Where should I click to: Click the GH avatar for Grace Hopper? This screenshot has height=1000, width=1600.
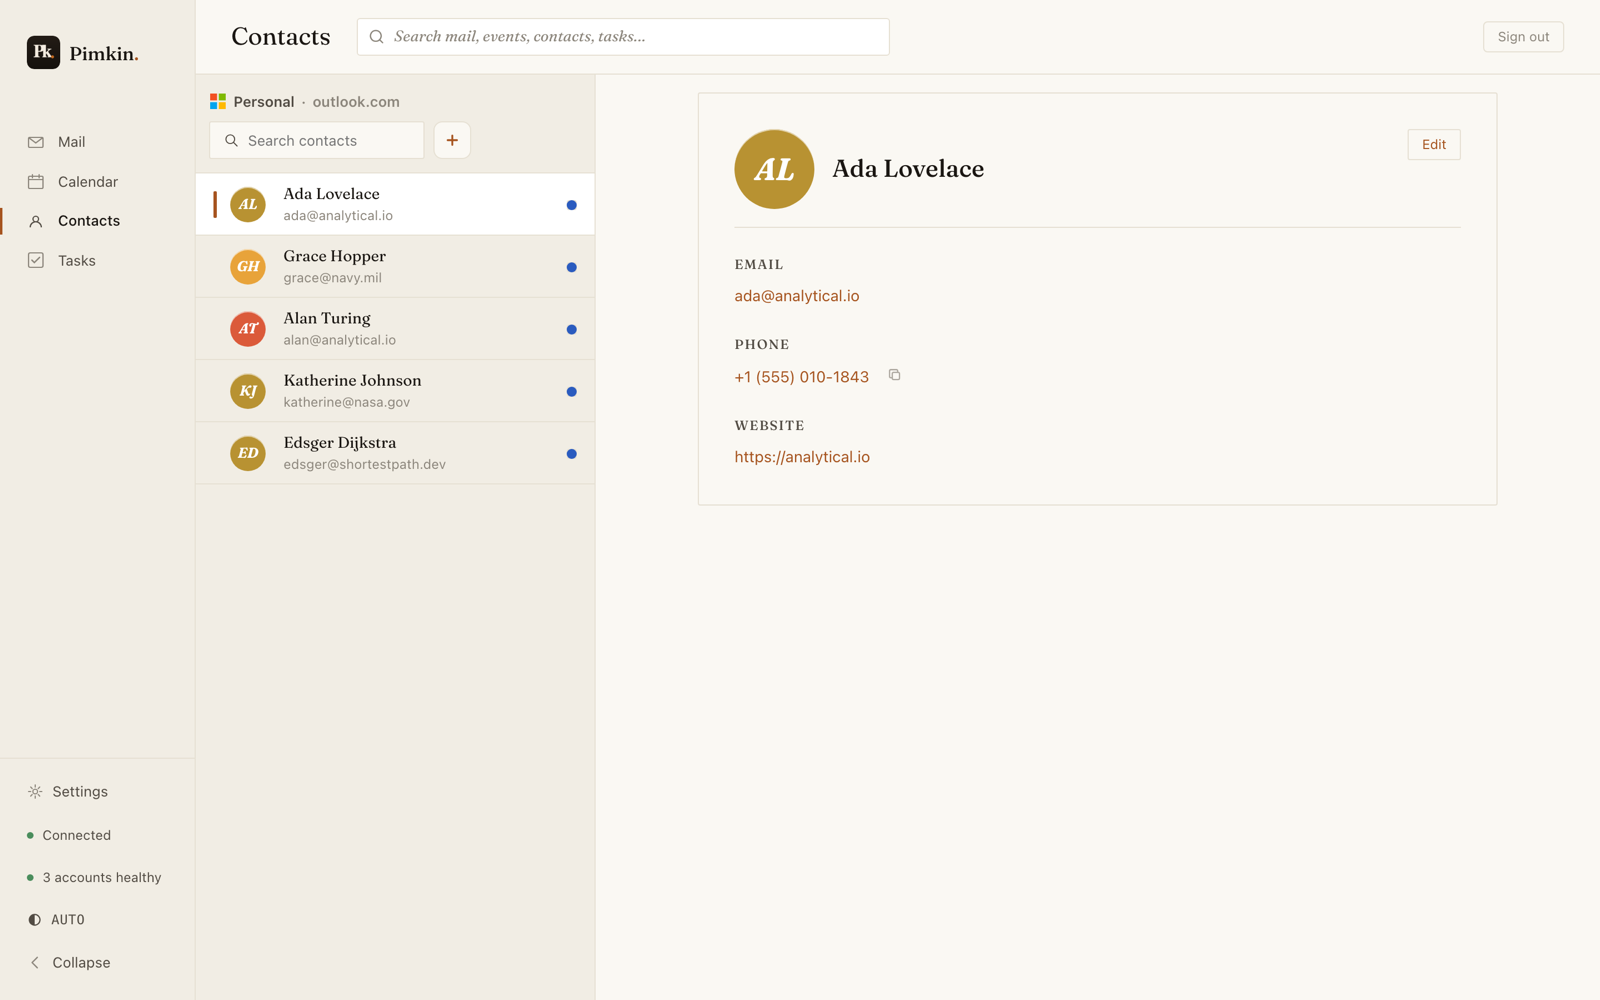point(248,267)
